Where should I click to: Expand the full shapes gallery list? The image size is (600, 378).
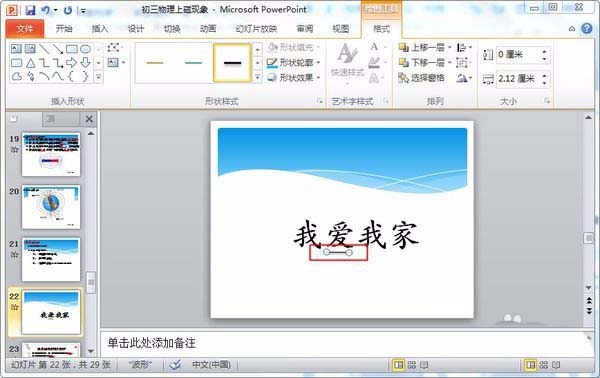99,77
